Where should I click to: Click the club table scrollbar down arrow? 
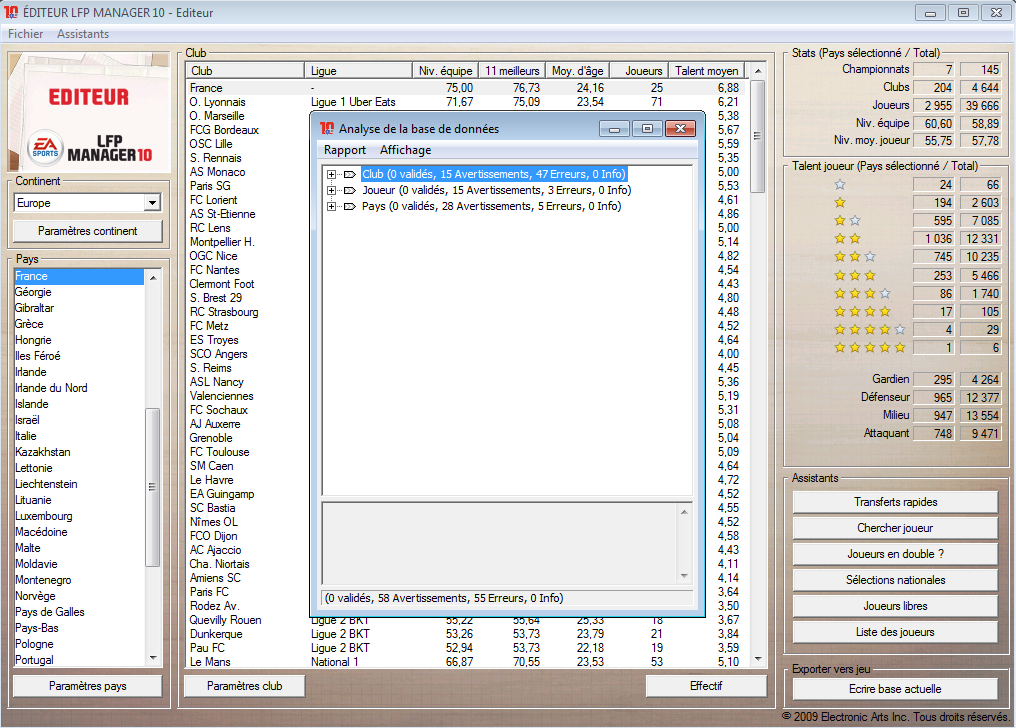pos(758,660)
